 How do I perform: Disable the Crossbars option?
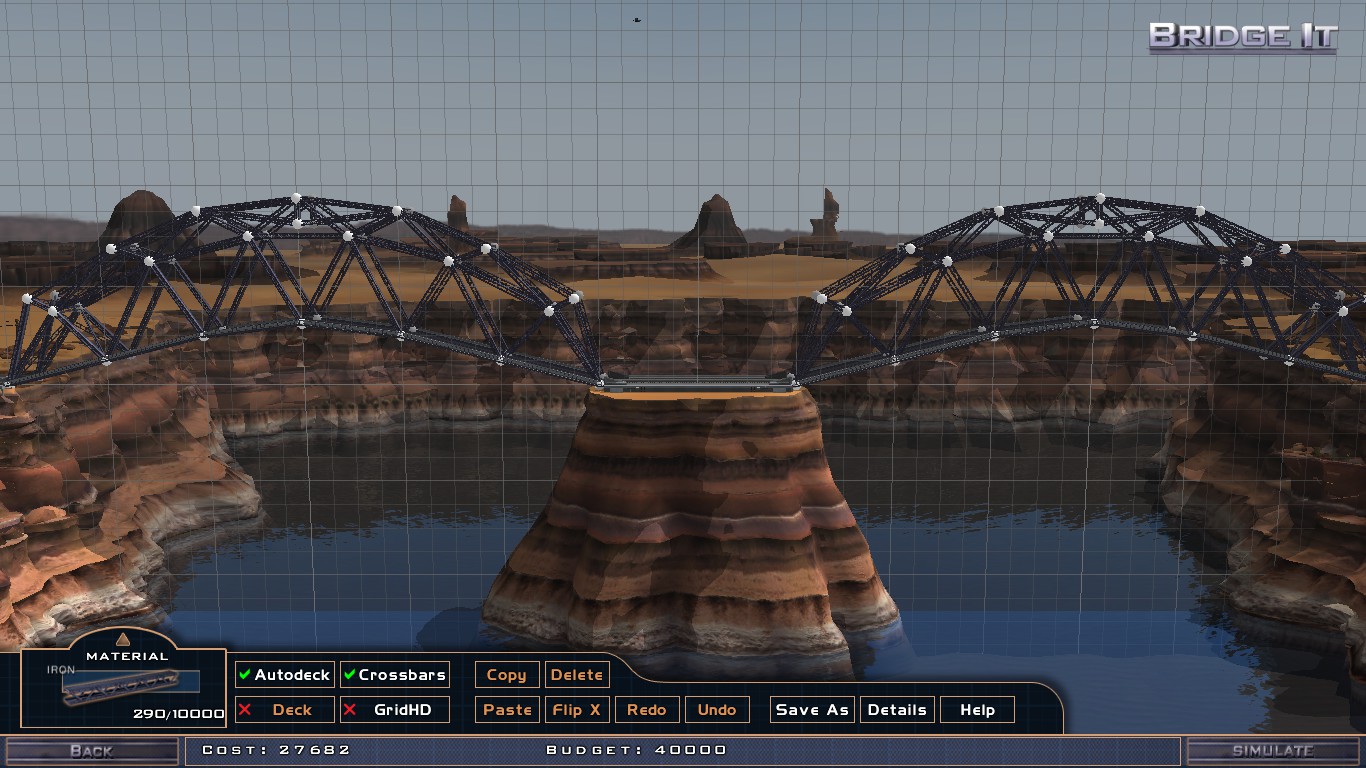394,675
